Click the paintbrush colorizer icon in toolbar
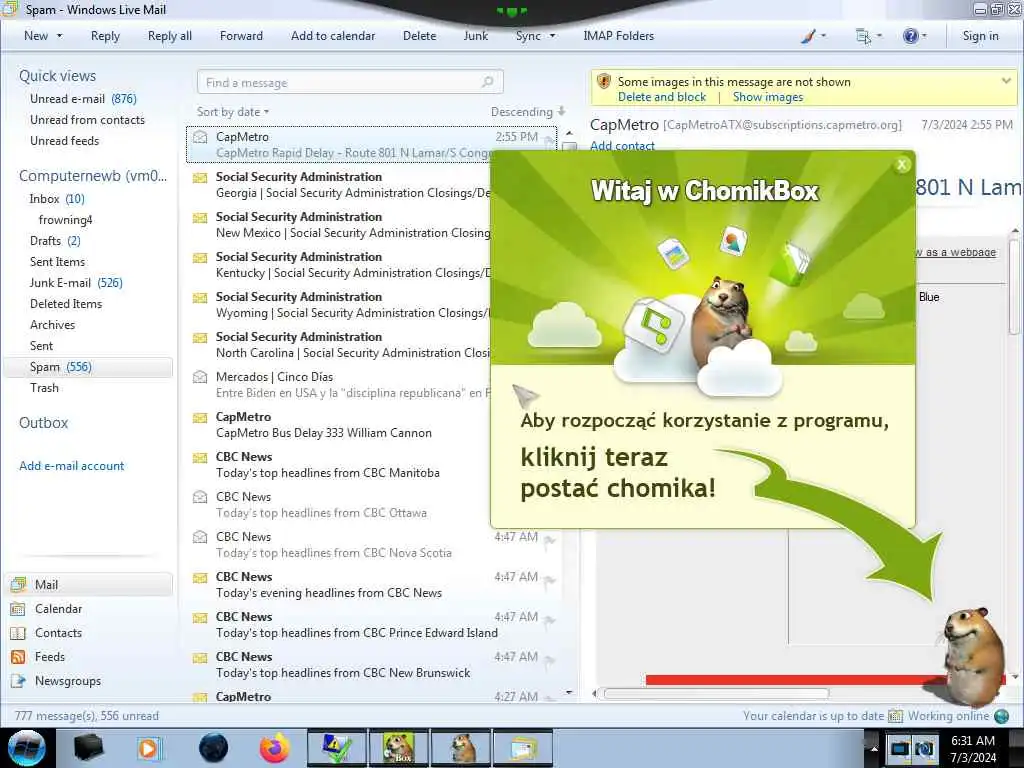This screenshot has width=1024, height=768. click(x=808, y=37)
